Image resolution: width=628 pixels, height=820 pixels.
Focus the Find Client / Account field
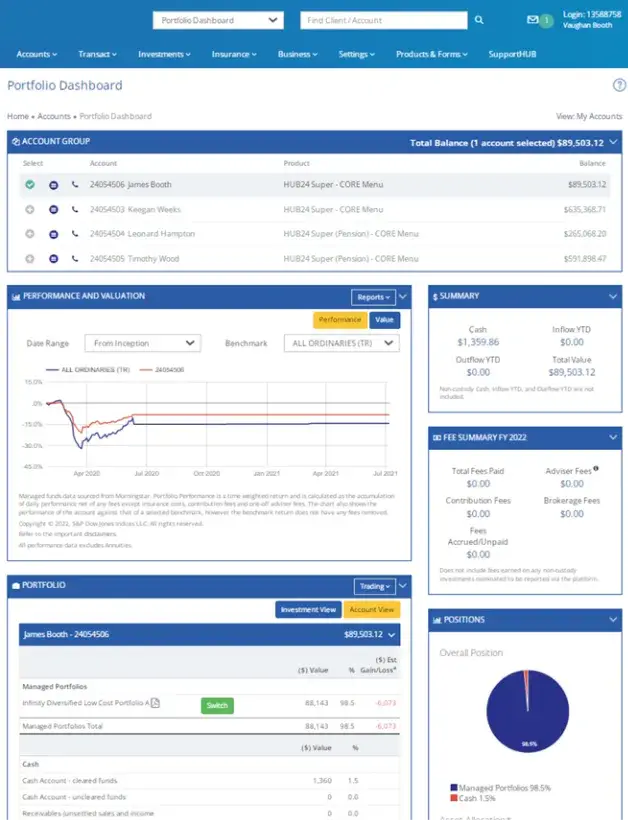384,20
